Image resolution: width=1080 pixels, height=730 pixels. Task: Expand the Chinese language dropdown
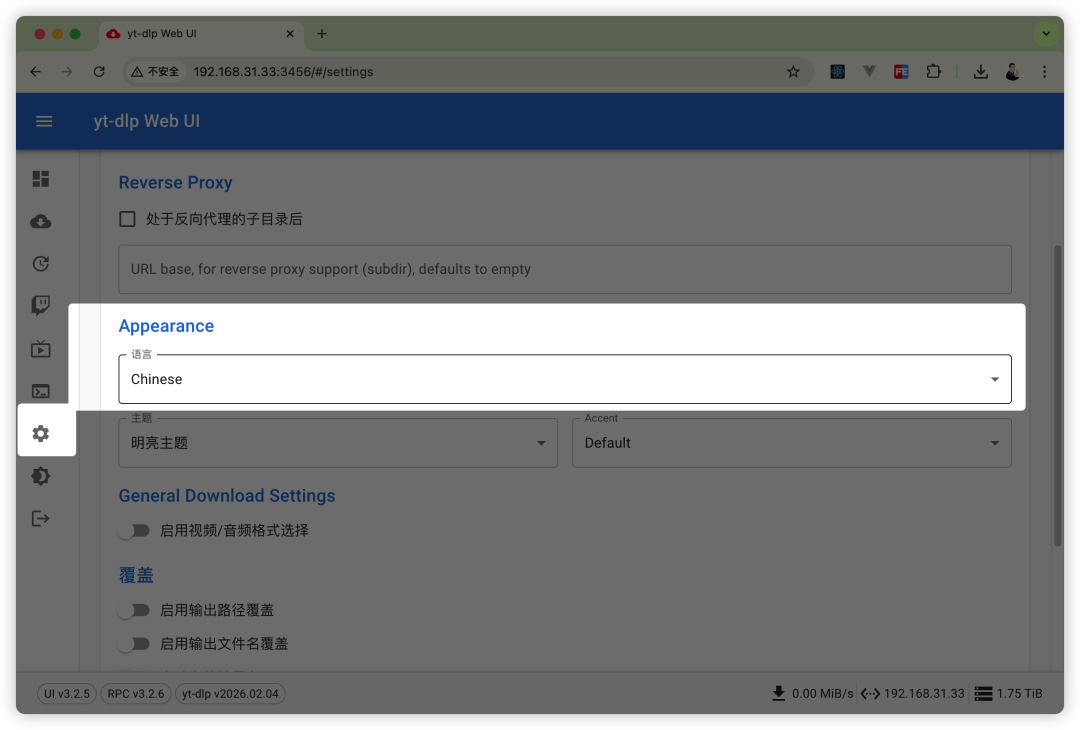[564, 380]
